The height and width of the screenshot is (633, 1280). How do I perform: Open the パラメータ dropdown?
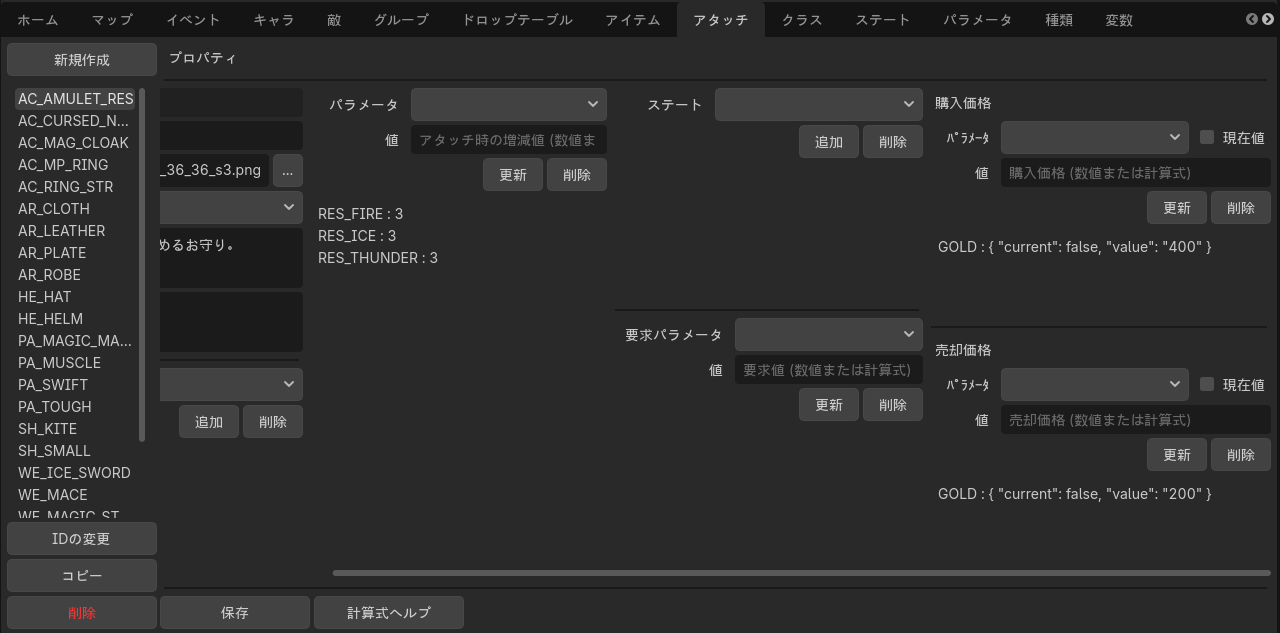coord(509,104)
